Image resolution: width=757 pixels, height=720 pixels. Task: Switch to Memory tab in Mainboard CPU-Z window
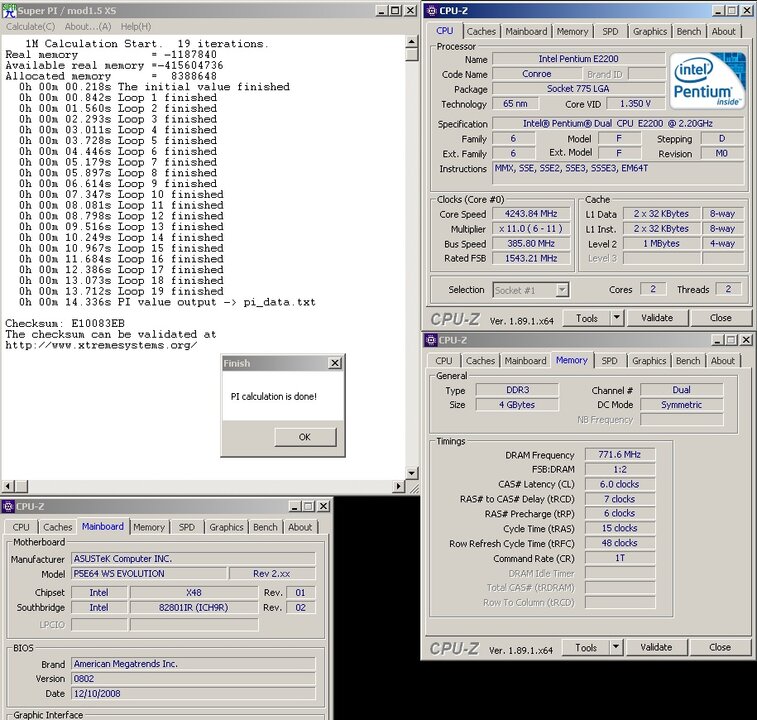pos(149,527)
